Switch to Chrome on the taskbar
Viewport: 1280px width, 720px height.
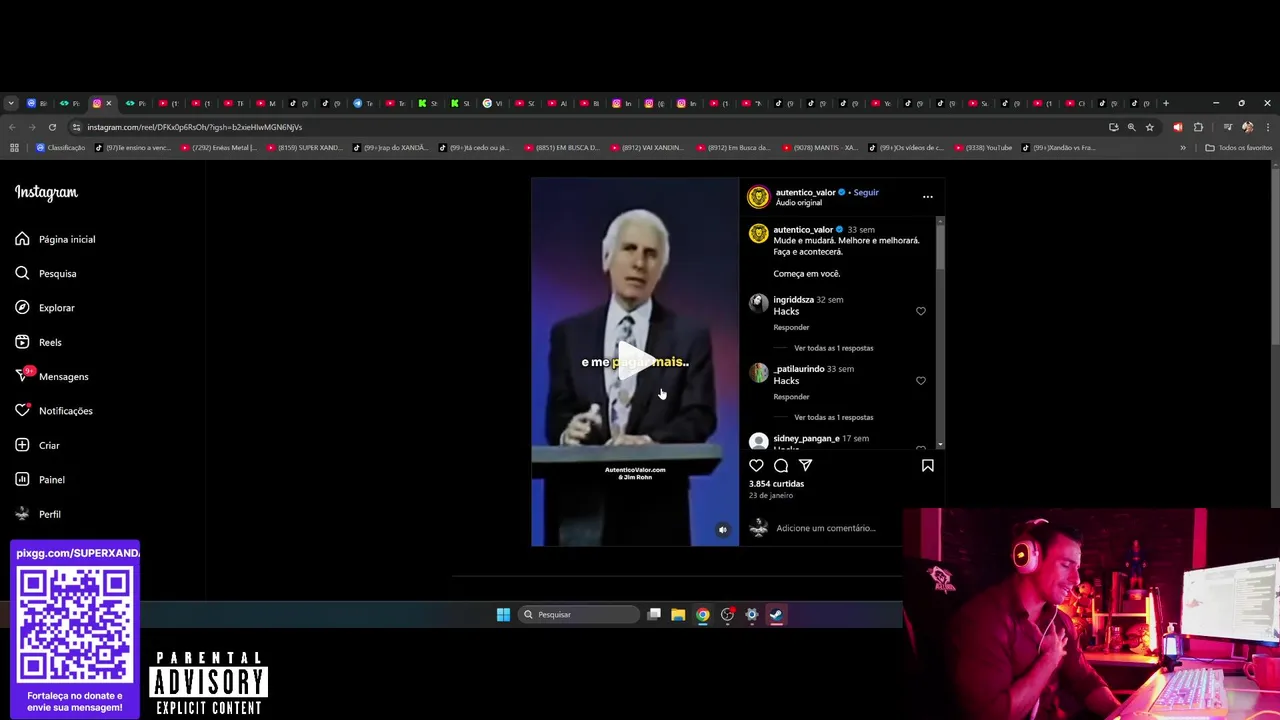click(x=703, y=615)
